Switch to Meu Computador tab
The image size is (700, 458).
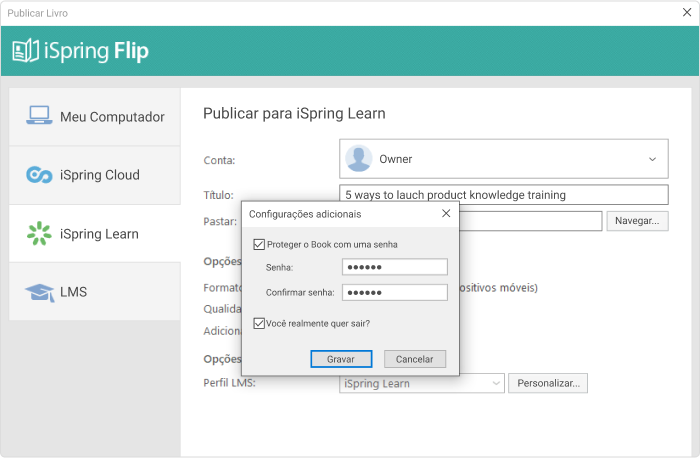(x=95, y=117)
